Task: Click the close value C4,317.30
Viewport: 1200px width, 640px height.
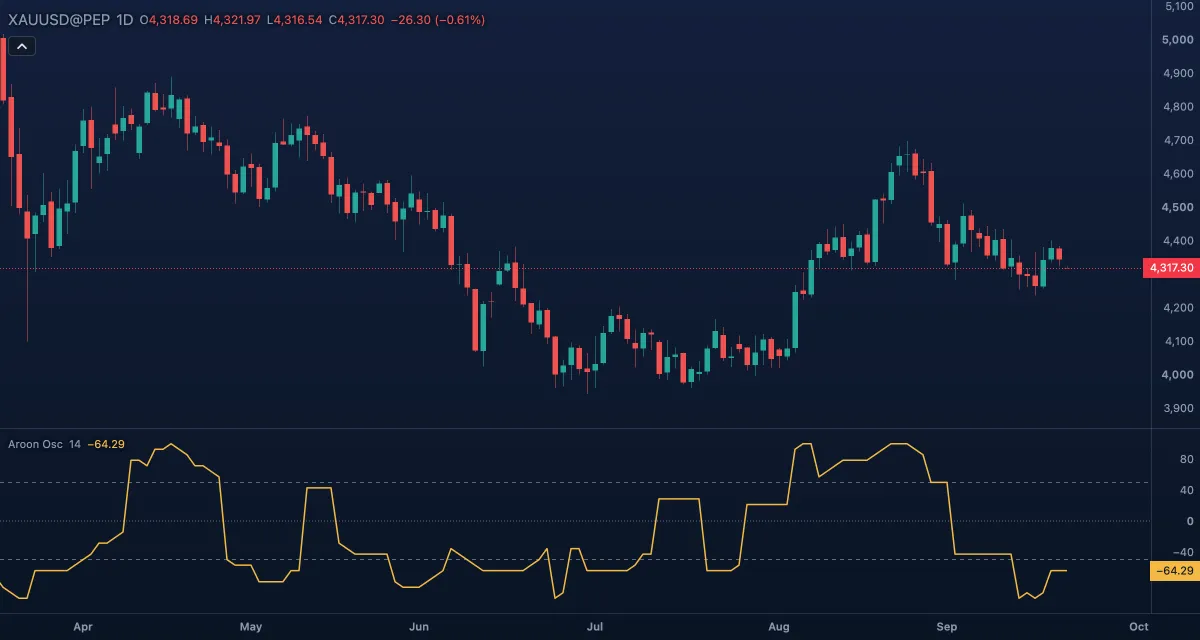Action: coord(357,20)
